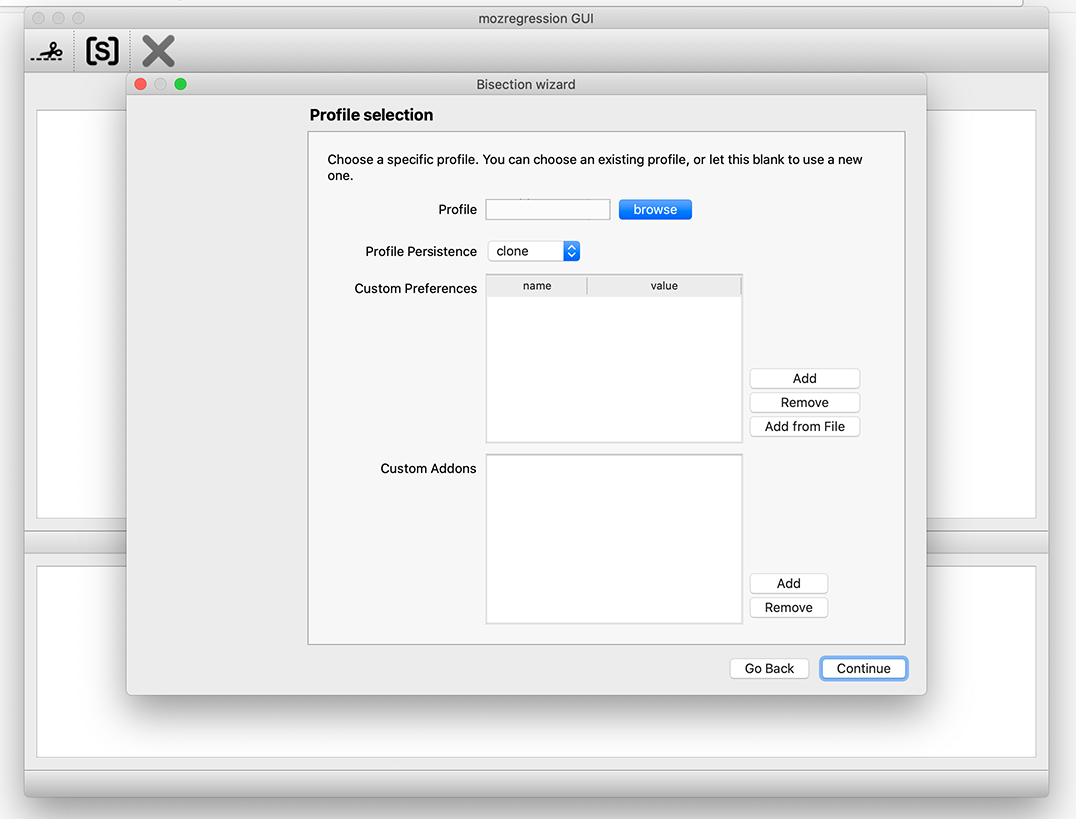Image resolution: width=1076 pixels, height=819 pixels.
Task: Add a custom addon
Action: point(788,584)
